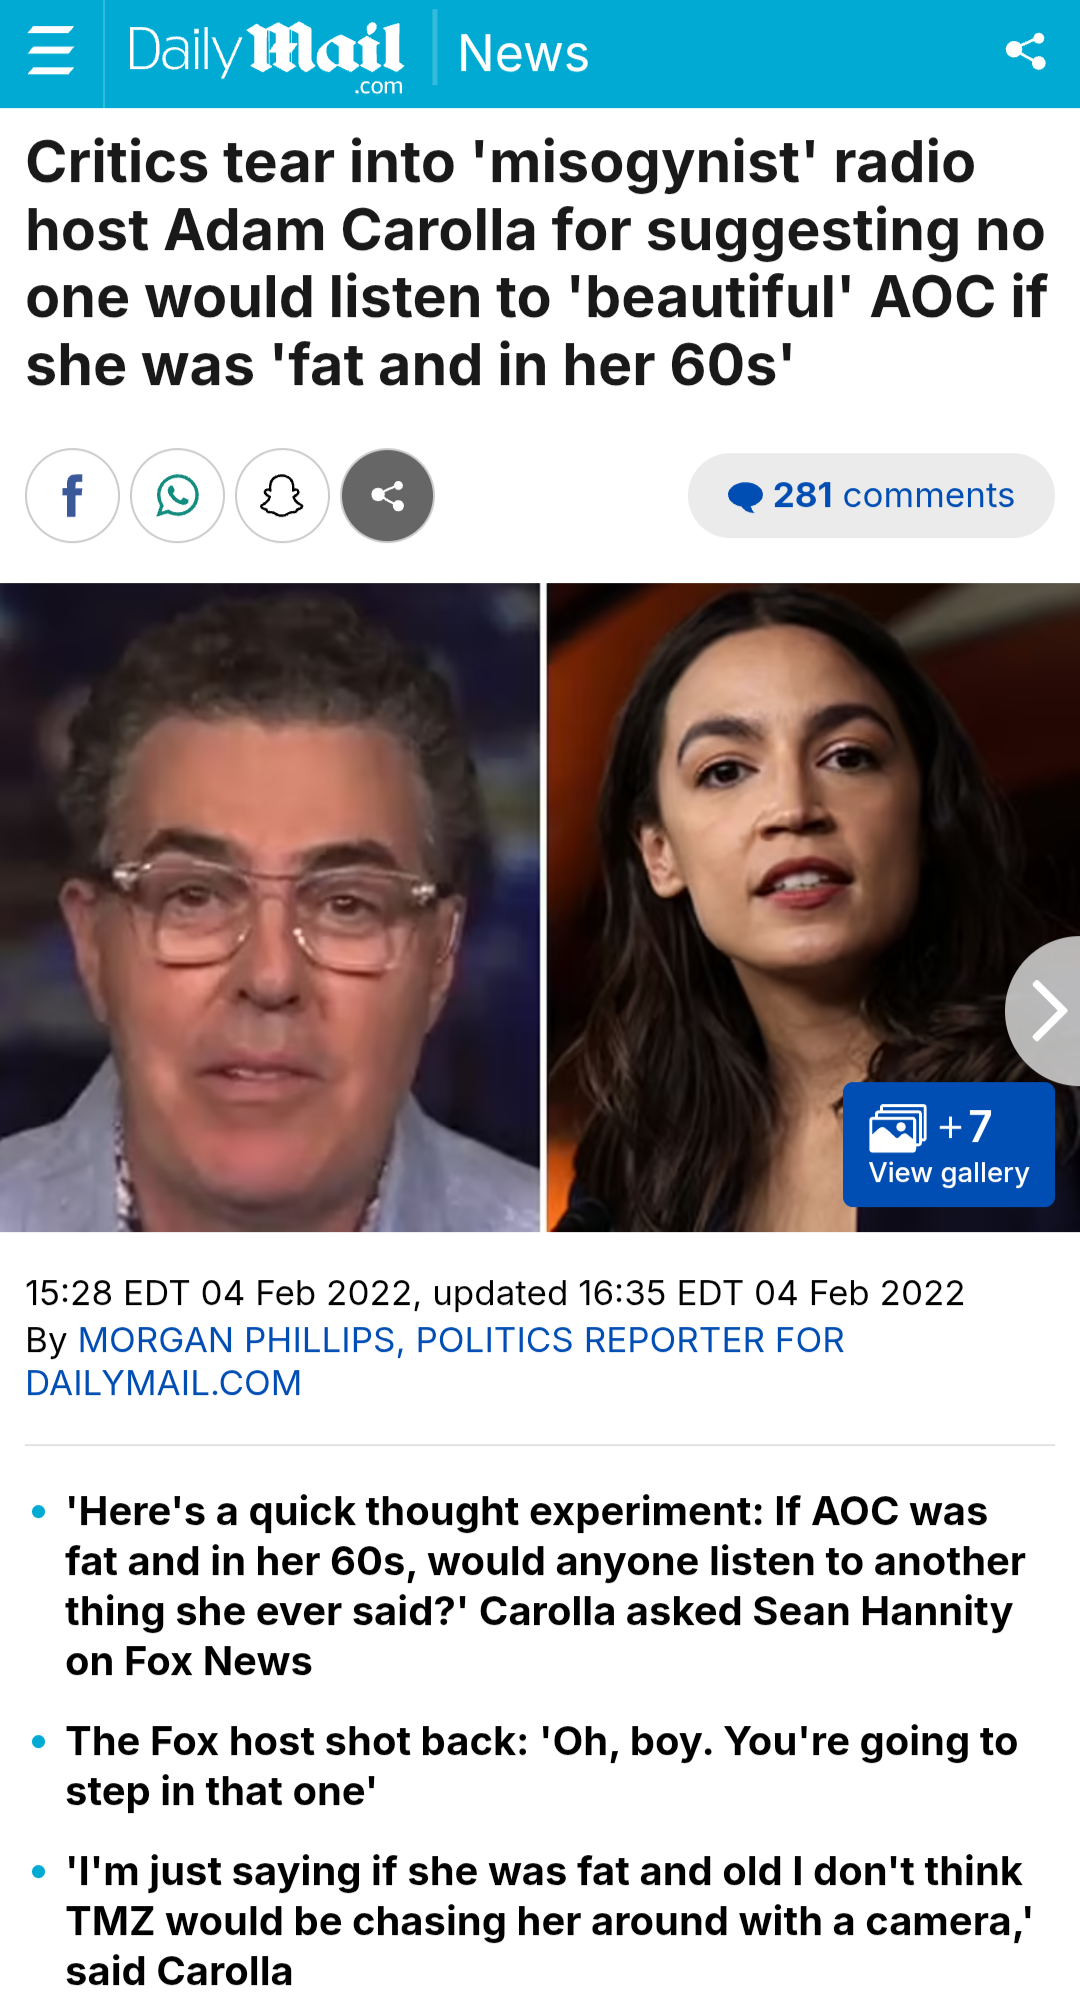This screenshot has width=1080, height=2009.
Task: Tap the DAILYMAIL.COM byline link
Action: tap(164, 1383)
